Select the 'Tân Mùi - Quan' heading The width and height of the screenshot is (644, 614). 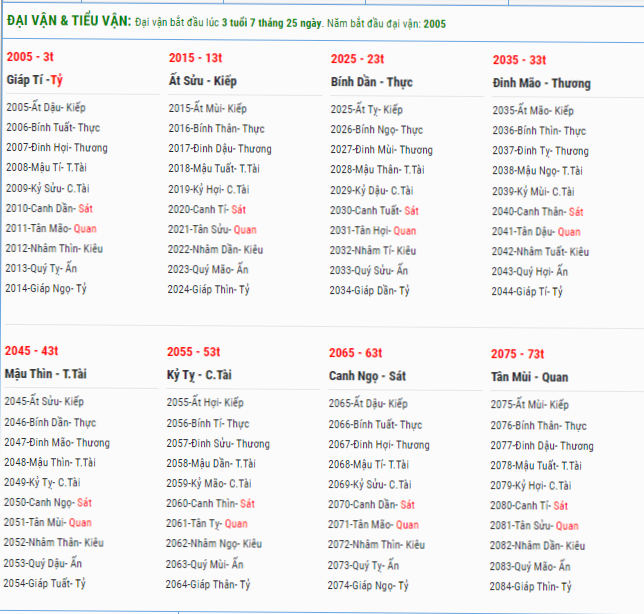[529, 377]
